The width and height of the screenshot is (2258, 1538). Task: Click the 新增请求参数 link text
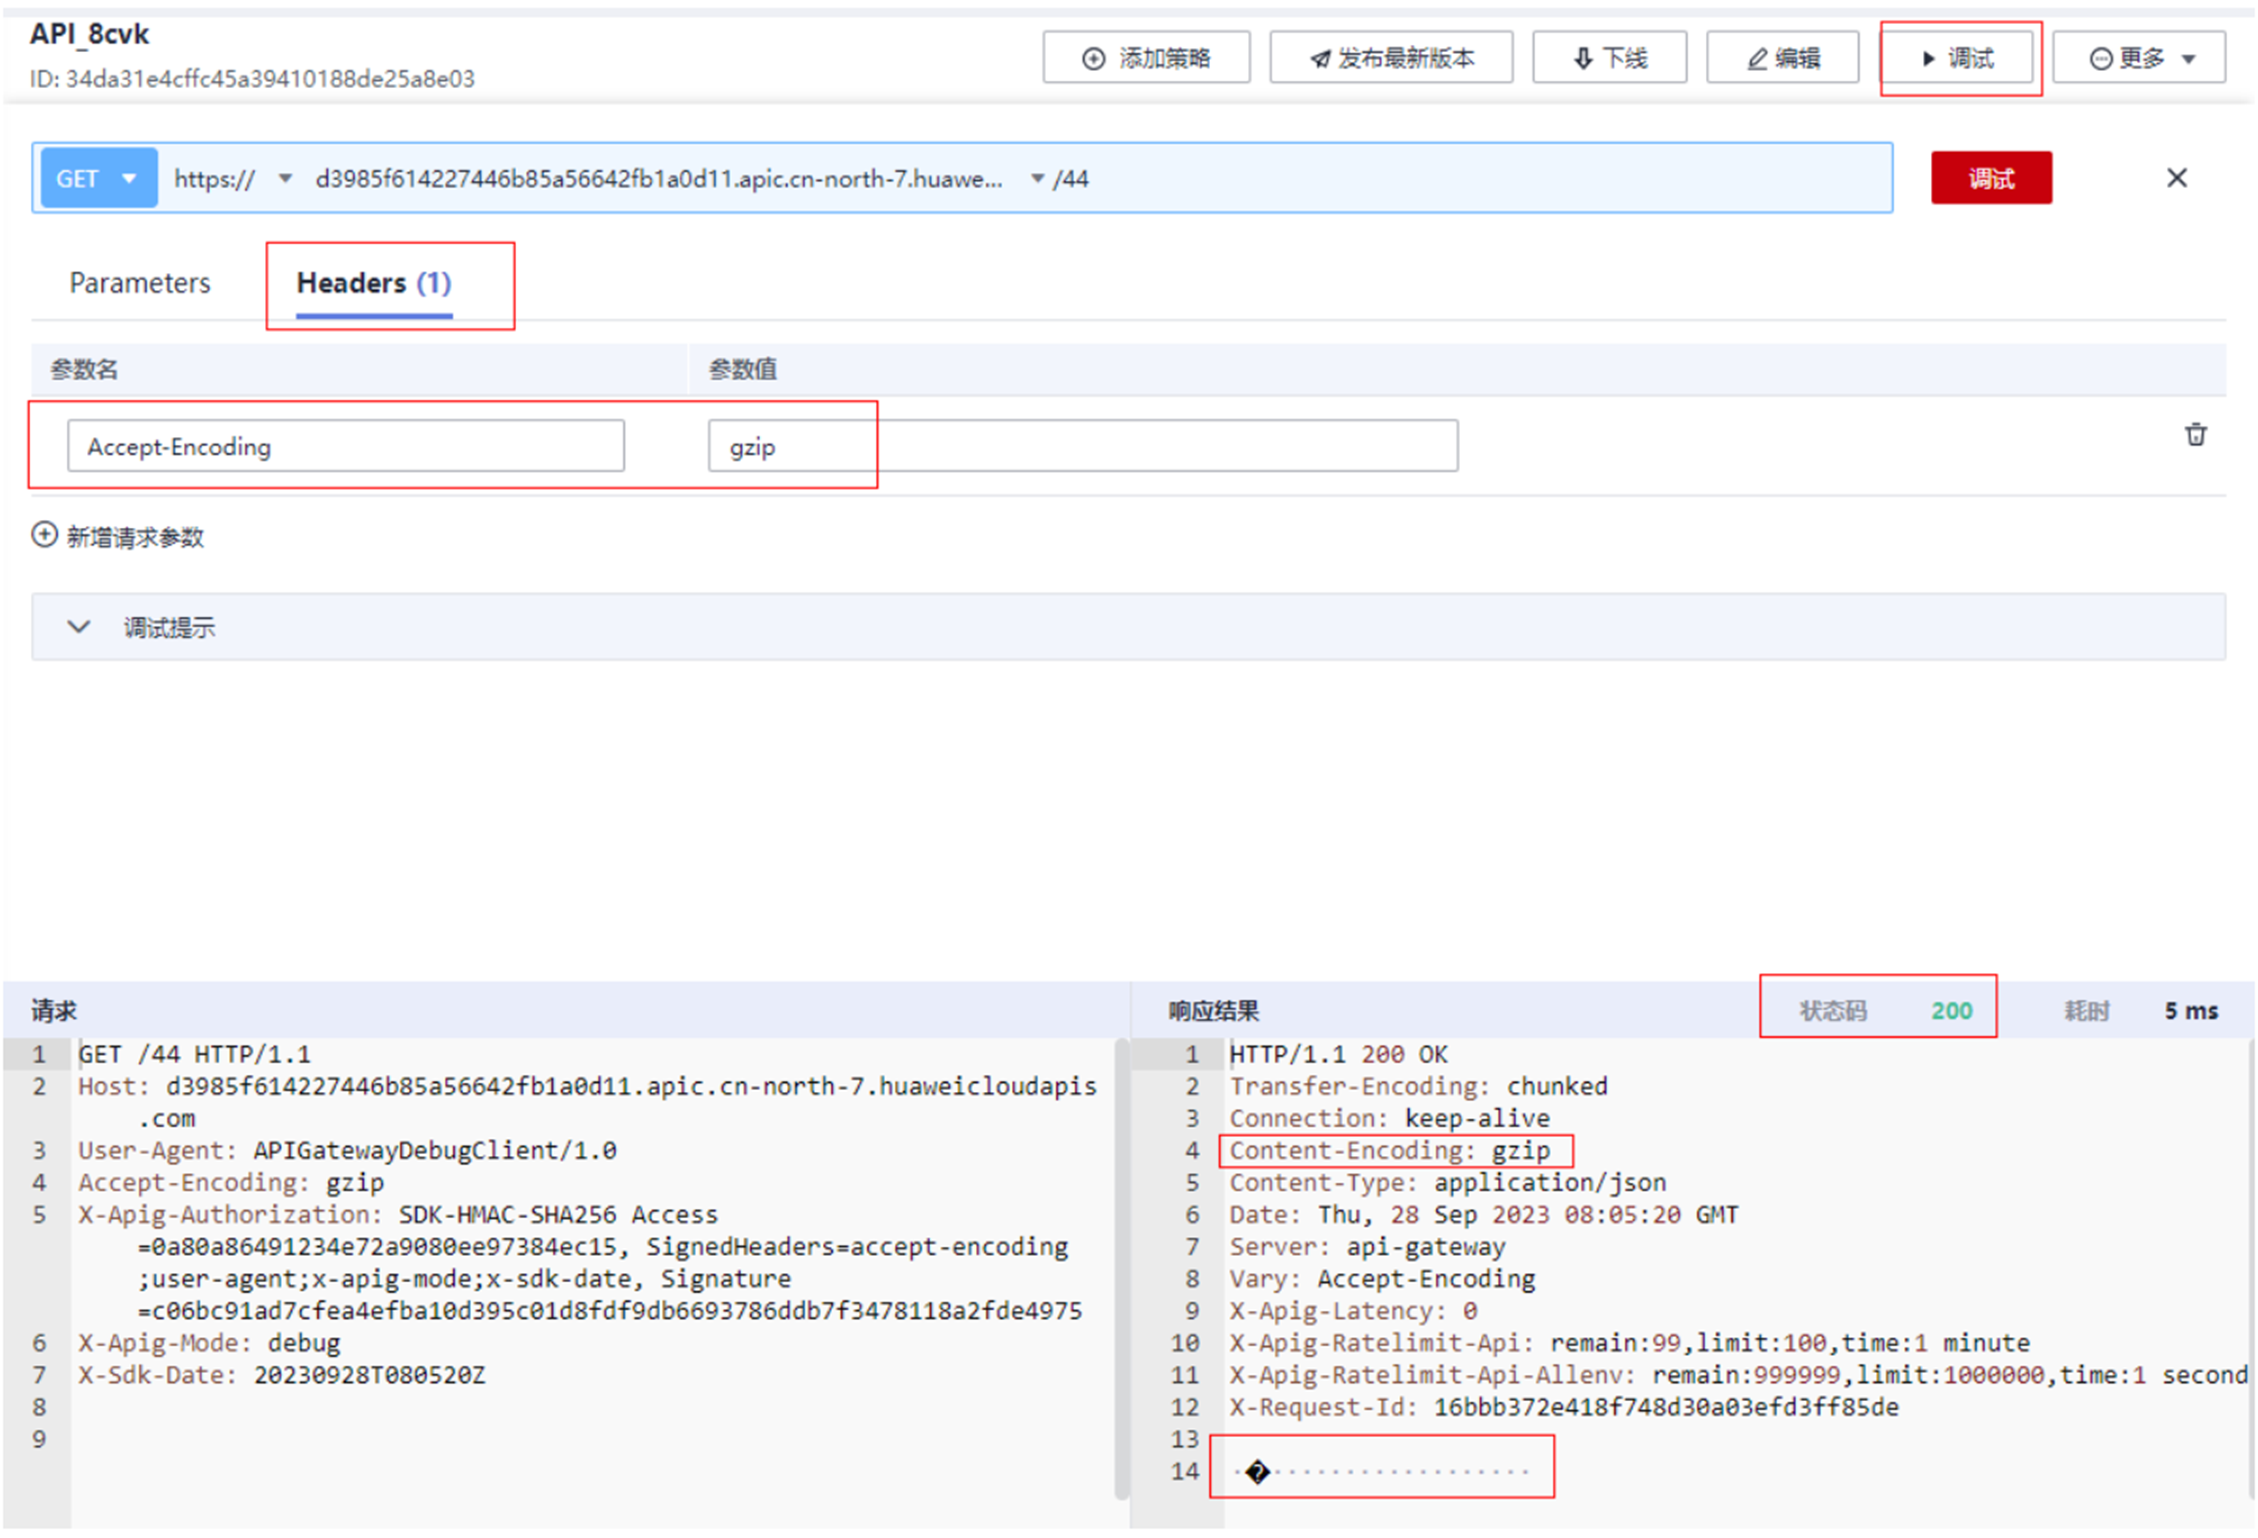click(135, 537)
